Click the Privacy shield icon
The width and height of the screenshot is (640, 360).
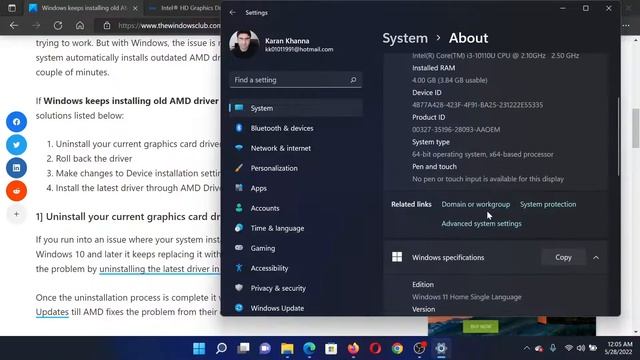point(239,288)
